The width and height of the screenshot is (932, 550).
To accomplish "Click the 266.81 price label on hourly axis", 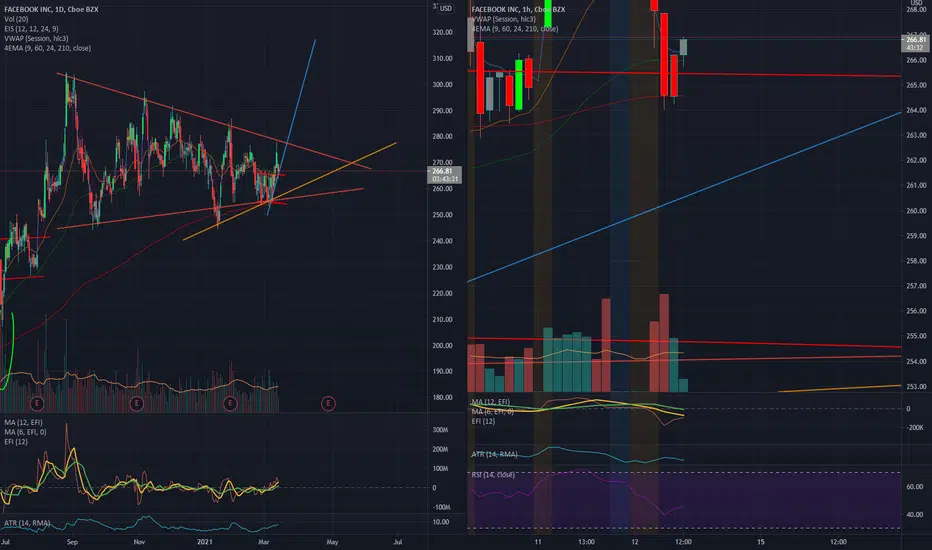I will point(916,40).
